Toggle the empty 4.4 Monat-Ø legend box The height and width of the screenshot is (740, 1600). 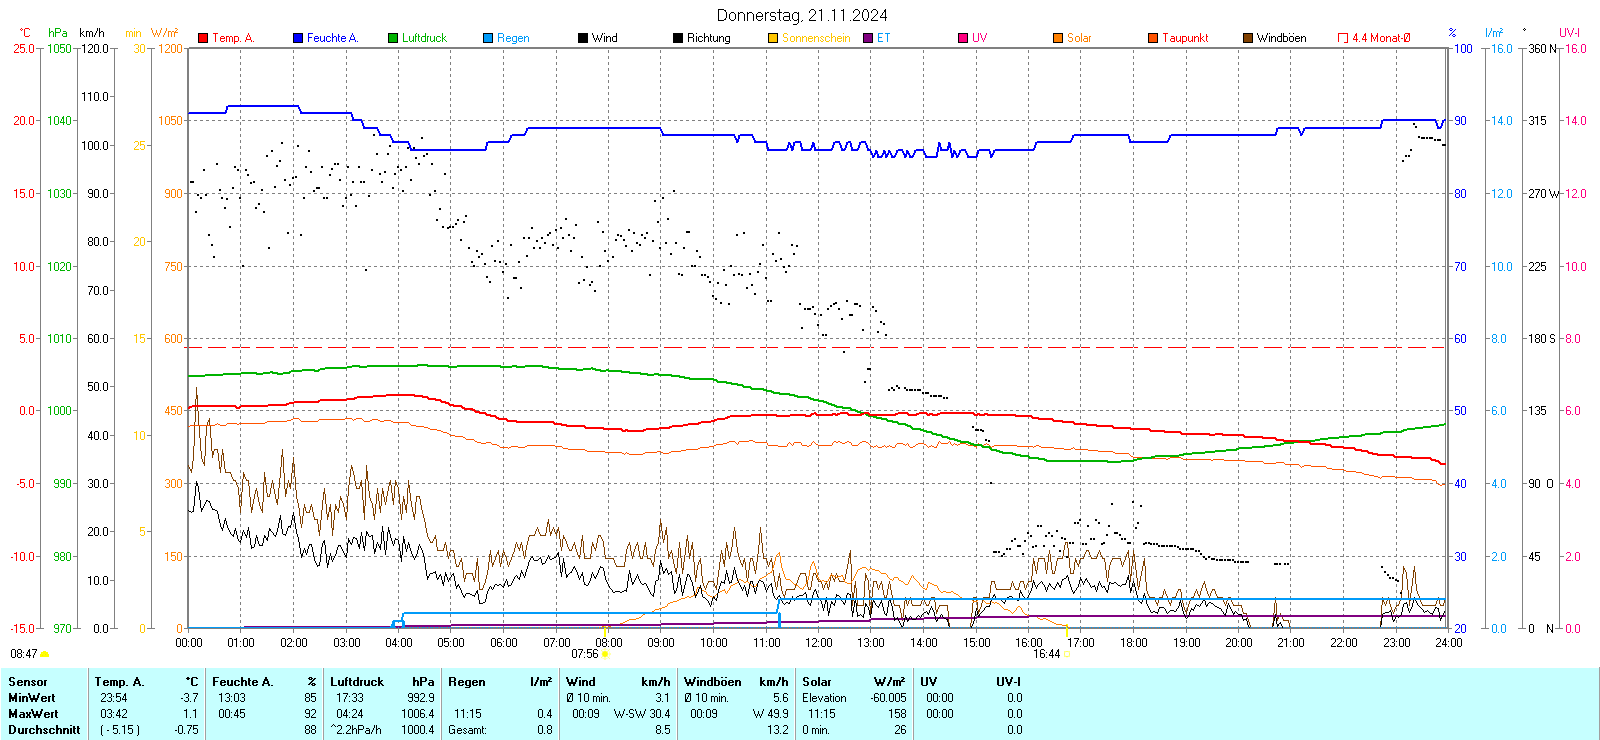1343,38
